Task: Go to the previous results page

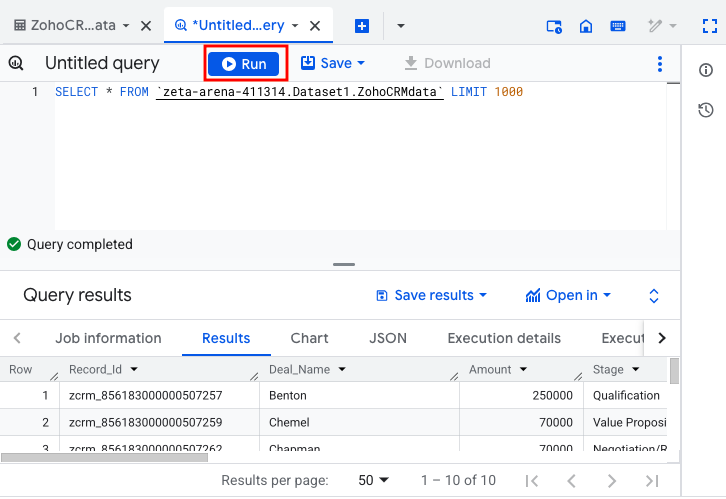Action: [x=571, y=481]
